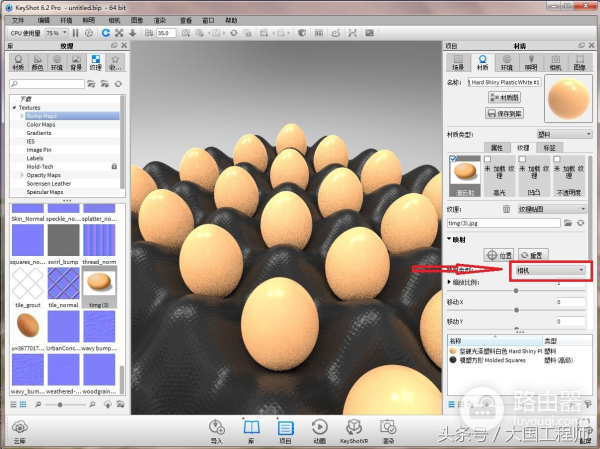
Task: Browse for texture file with folder icon
Action: (x=568, y=223)
